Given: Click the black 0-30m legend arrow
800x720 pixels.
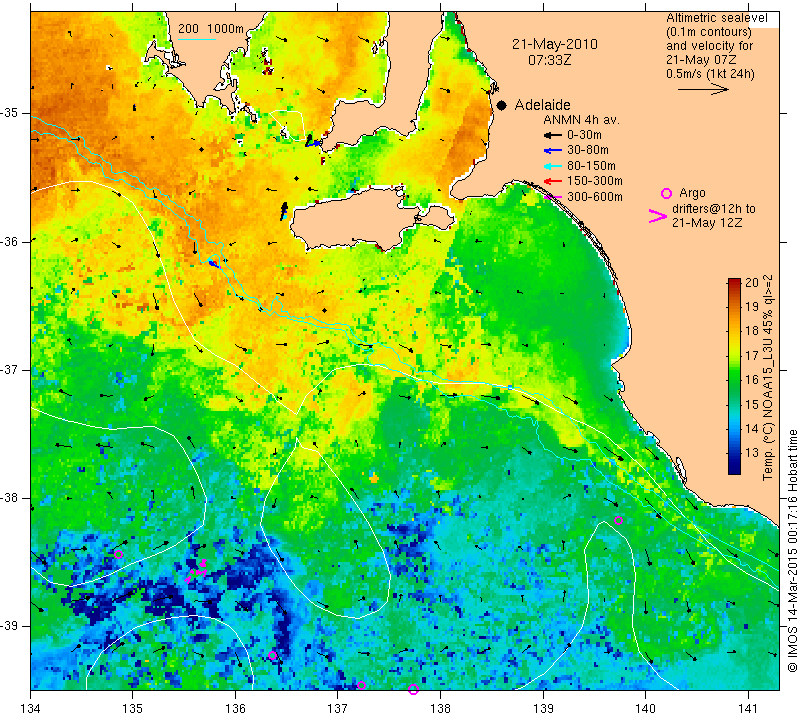Looking at the screenshot, I should click(x=552, y=135).
